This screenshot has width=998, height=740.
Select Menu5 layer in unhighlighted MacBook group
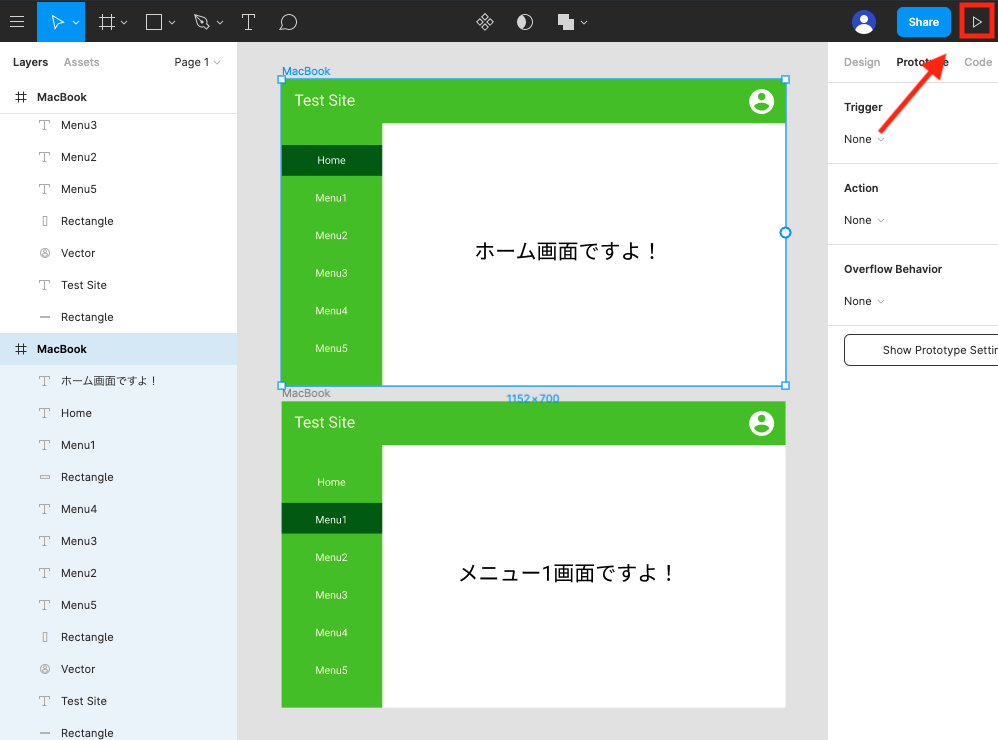point(118,189)
